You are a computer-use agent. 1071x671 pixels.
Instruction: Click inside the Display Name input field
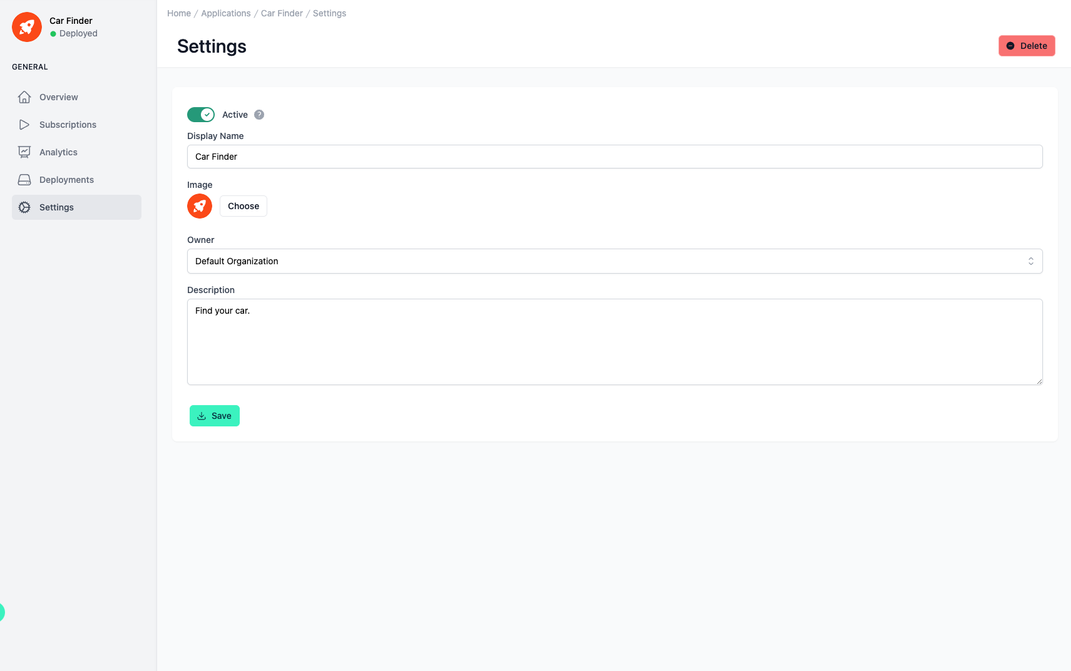tap(615, 156)
